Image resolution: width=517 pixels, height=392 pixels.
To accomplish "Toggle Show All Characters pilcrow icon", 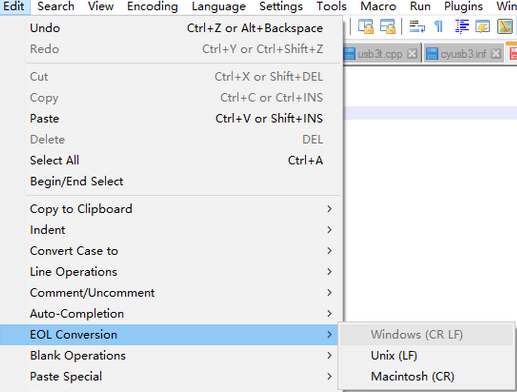I will point(439,26).
